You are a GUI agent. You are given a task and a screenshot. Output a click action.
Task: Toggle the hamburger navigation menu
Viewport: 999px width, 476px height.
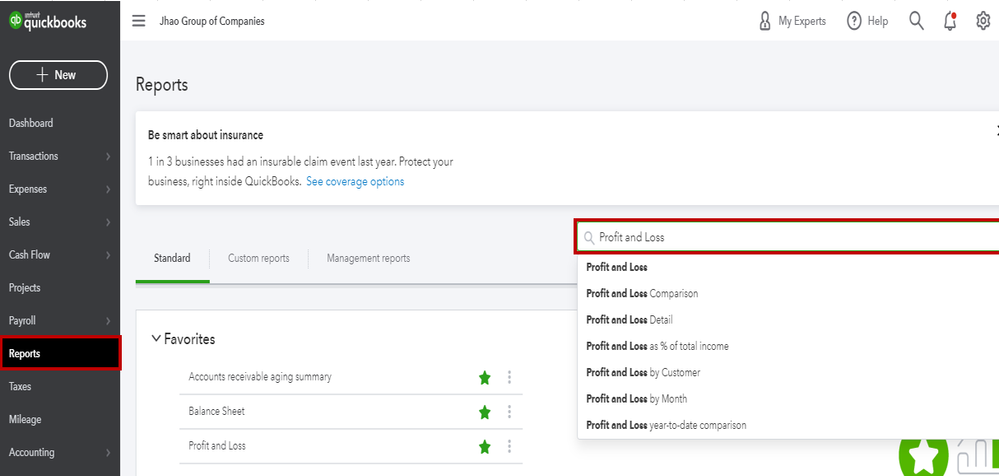pyautogui.click(x=139, y=21)
